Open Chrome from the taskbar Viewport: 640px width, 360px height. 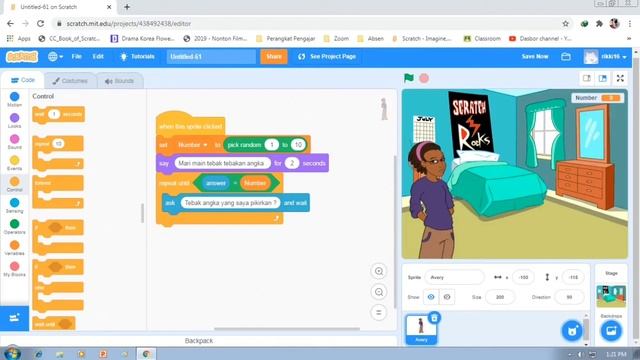click(x=146, y=354)
